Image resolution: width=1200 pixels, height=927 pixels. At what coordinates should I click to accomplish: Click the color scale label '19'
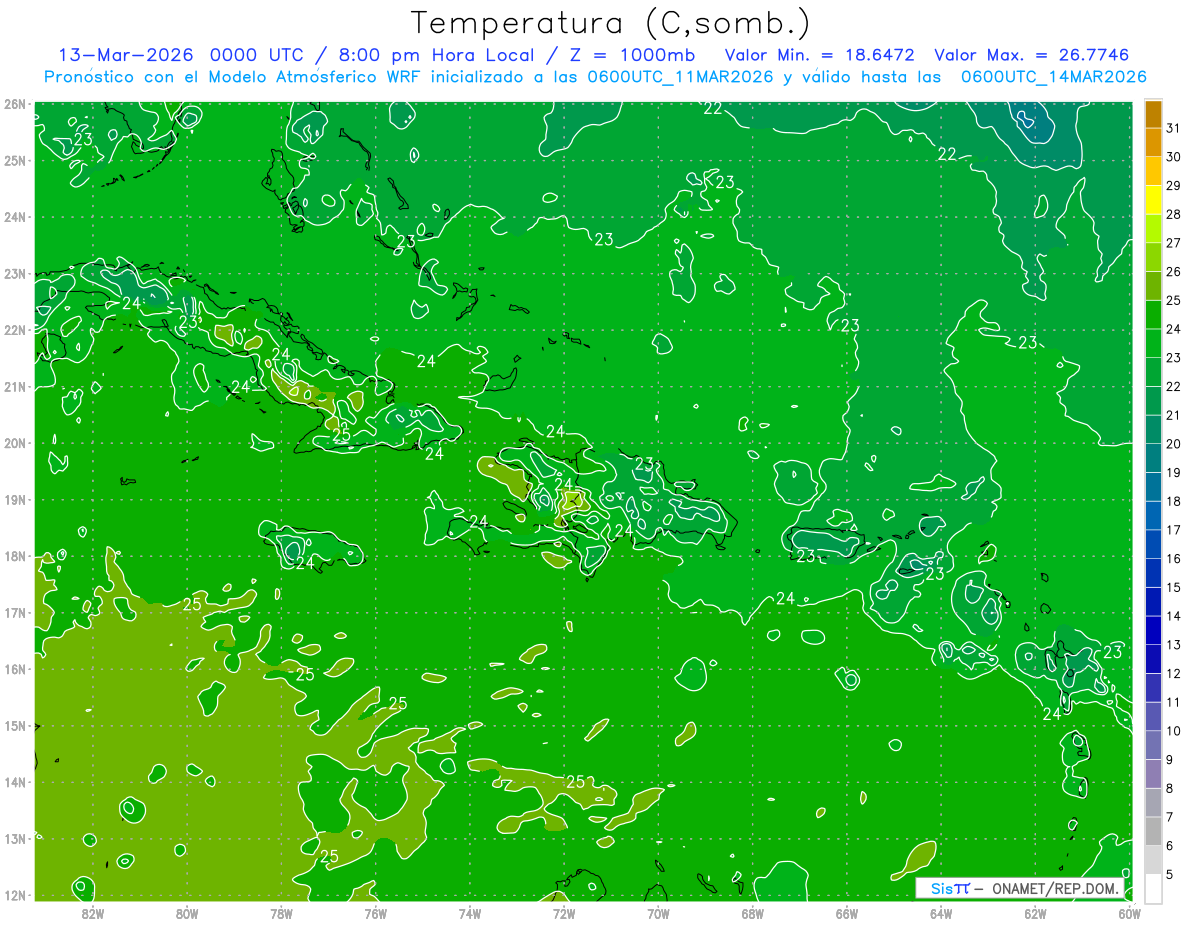pos(1174,473)
